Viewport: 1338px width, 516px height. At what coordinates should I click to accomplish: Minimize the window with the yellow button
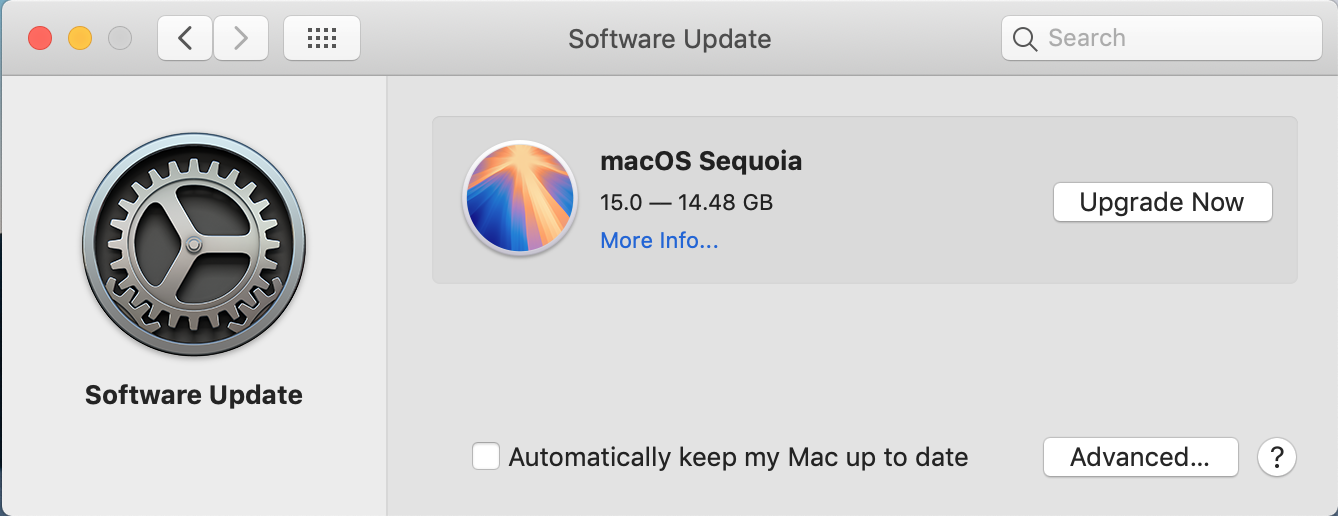coord(80,39)
